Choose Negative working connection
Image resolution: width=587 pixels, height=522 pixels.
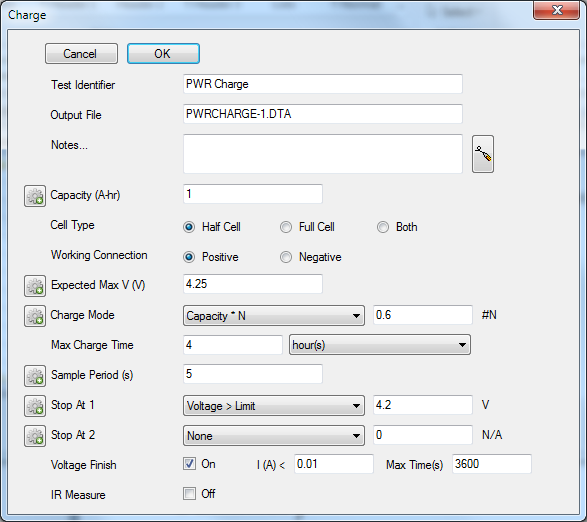(286, 257)
